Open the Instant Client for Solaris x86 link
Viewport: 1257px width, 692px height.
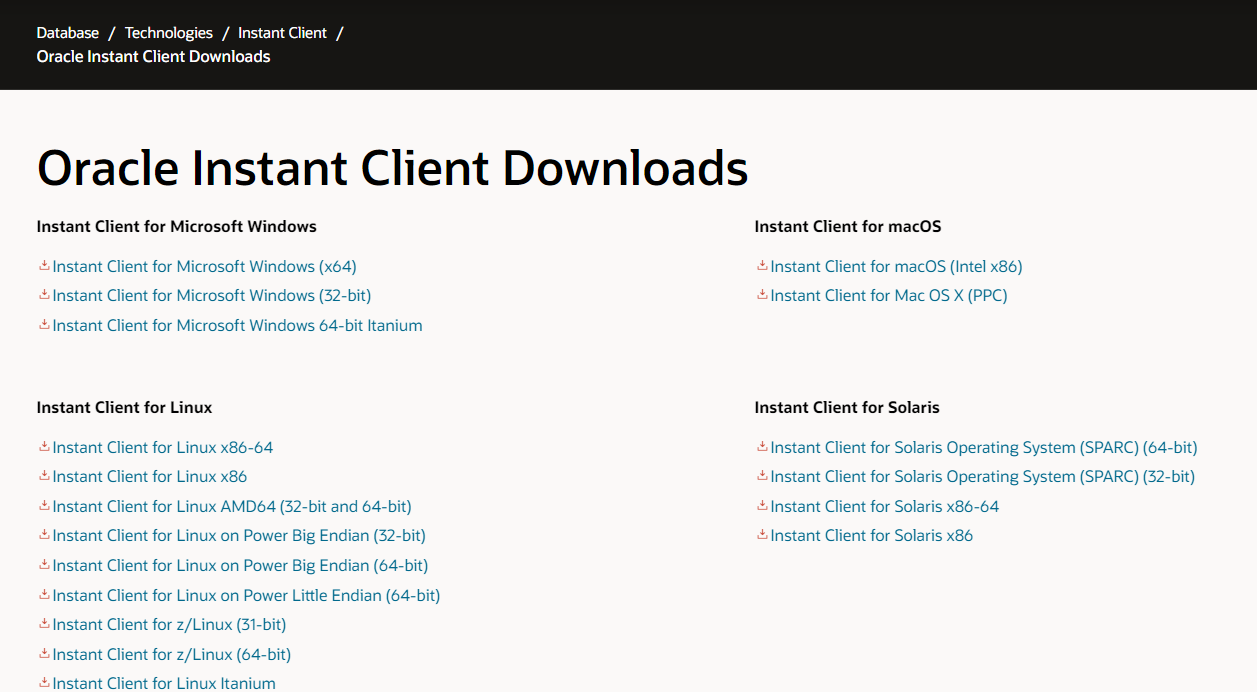(x=872, y=536)
